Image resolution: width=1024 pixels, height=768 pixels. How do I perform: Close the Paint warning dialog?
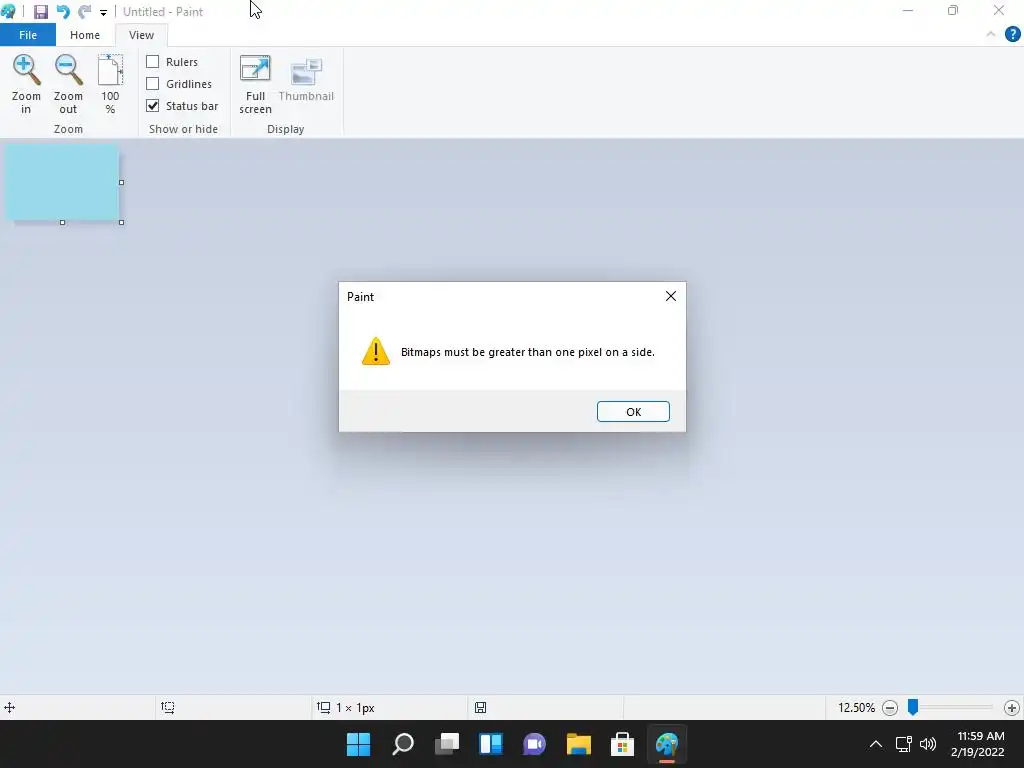671,296
